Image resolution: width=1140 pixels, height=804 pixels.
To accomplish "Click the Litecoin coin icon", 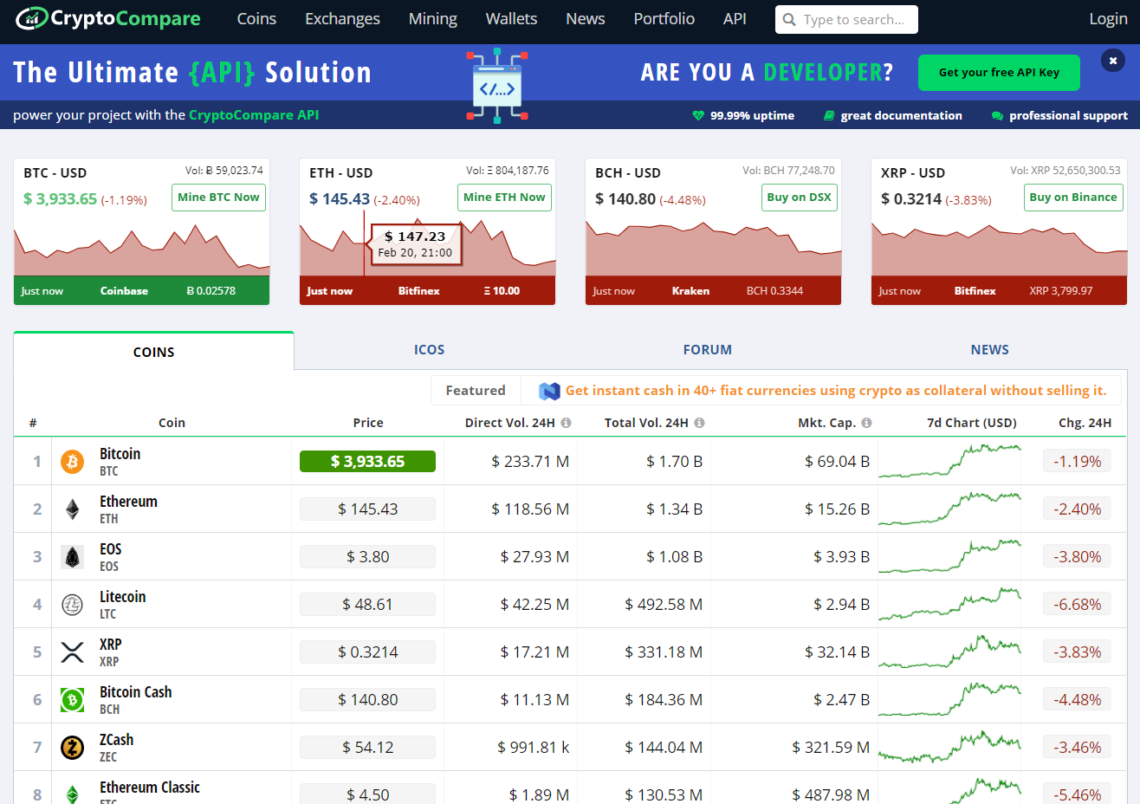I will (x=72, y=604).
